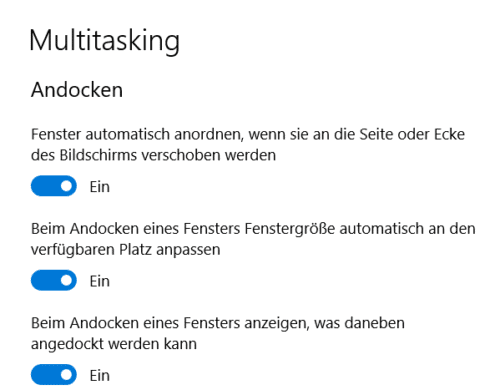Click the Multitasking page title

coord(105,41)
